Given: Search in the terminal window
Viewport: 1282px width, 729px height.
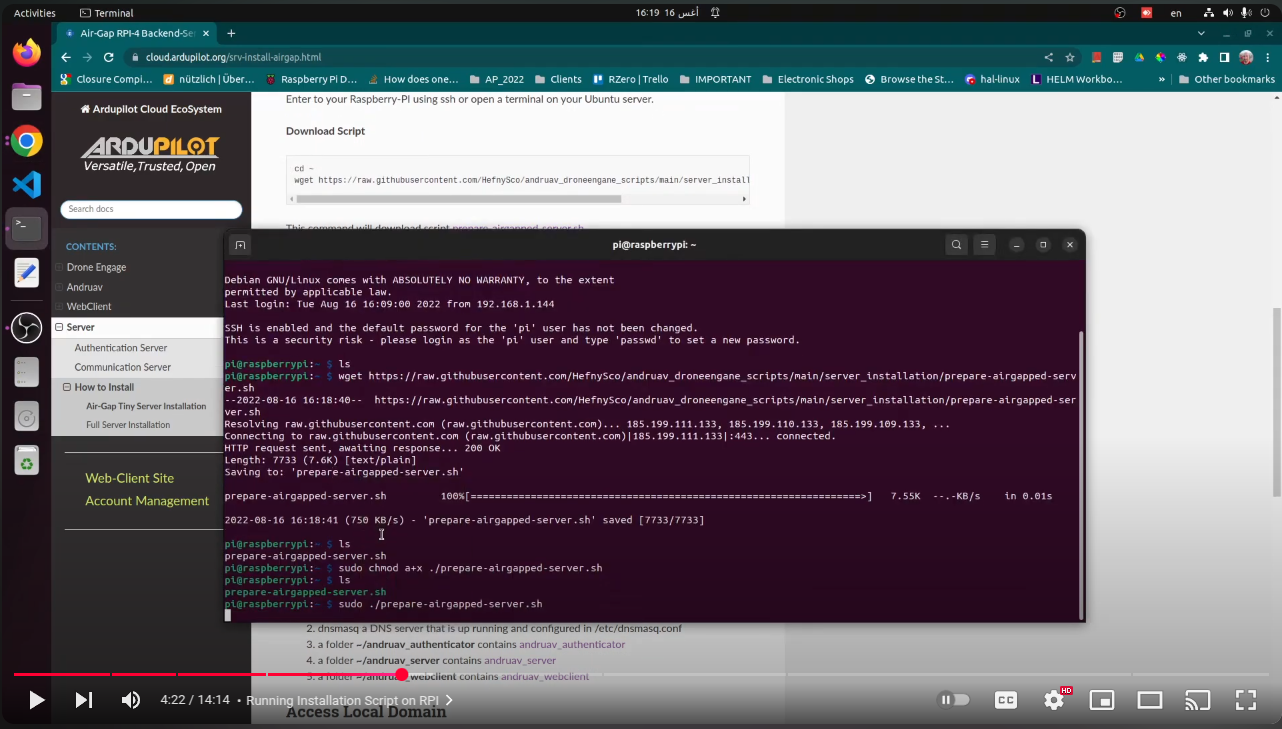Looking at the screenshot, I should tap(957, 245).
